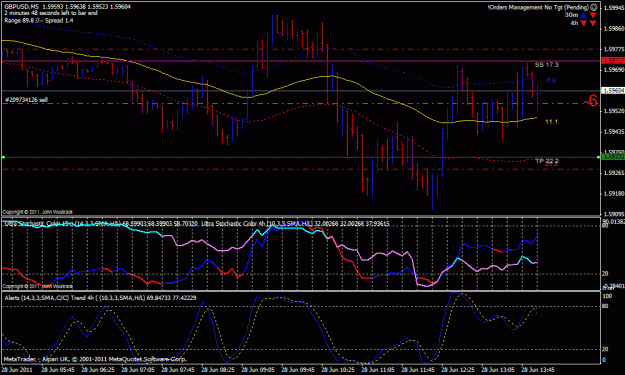Click the MetaTrader Alpari UK copyright line

point(95,359)
